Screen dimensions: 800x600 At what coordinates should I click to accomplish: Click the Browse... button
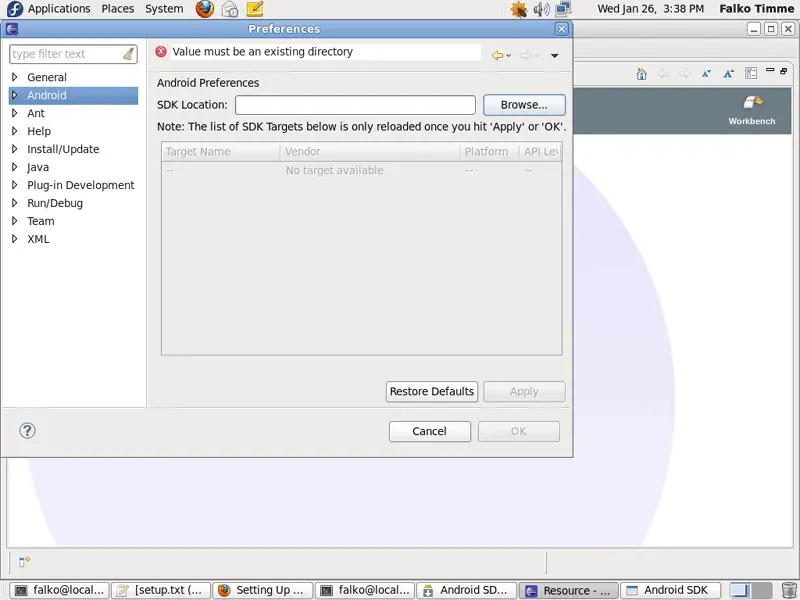(524, 105)
